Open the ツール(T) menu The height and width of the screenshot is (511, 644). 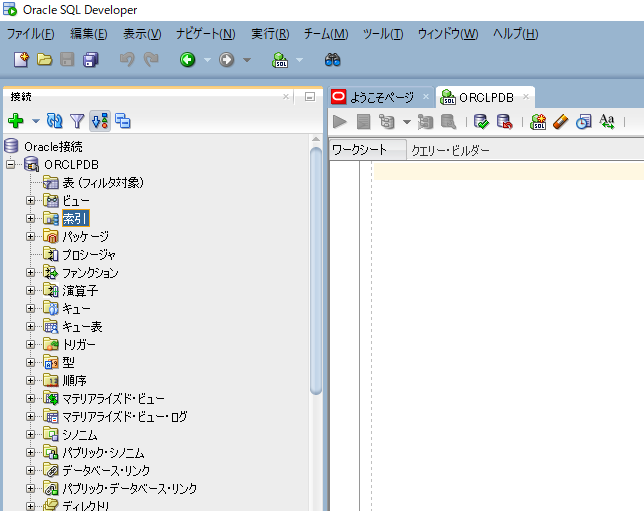(x=383, y=34)
